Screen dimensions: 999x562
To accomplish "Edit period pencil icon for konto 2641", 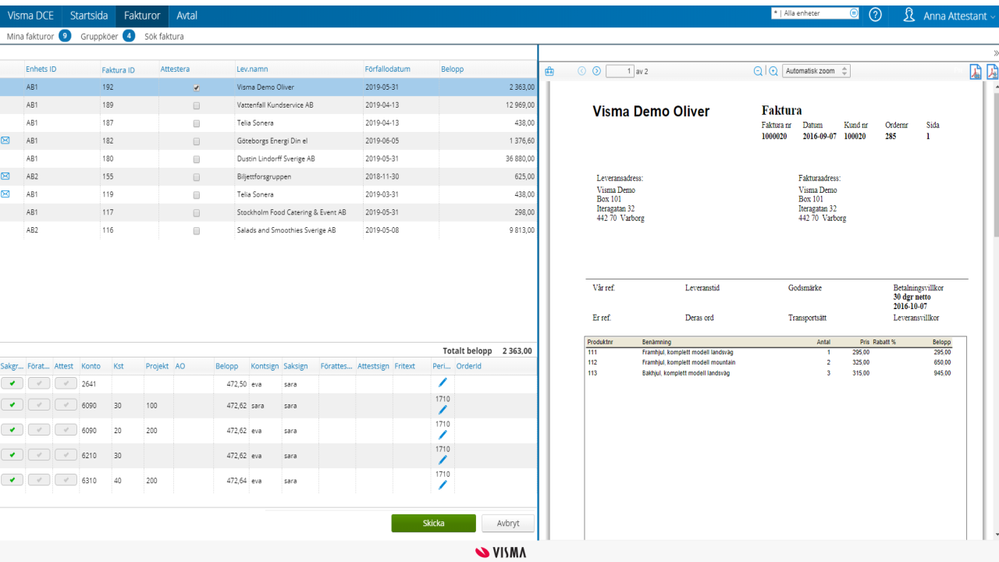I will [442, 383].
